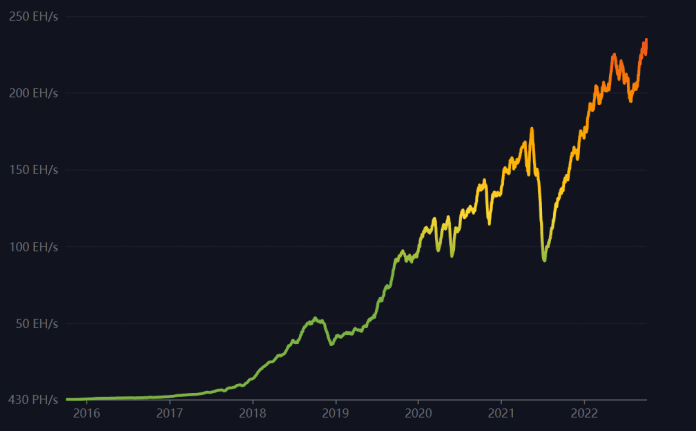
Task: Click the 430 PH/s baseline label
Action: tap(32, 400)
